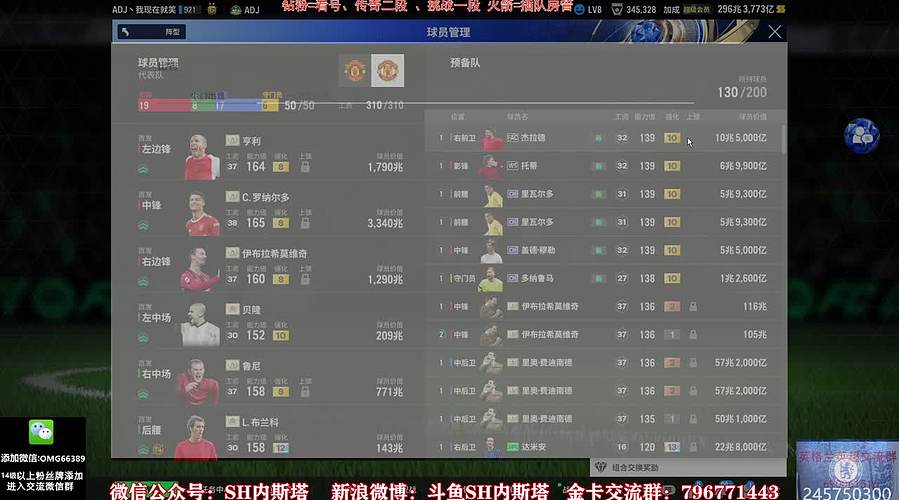Close the 球员管理 window with X
Screen dimensions: 899x500
[x=775, y=32]
